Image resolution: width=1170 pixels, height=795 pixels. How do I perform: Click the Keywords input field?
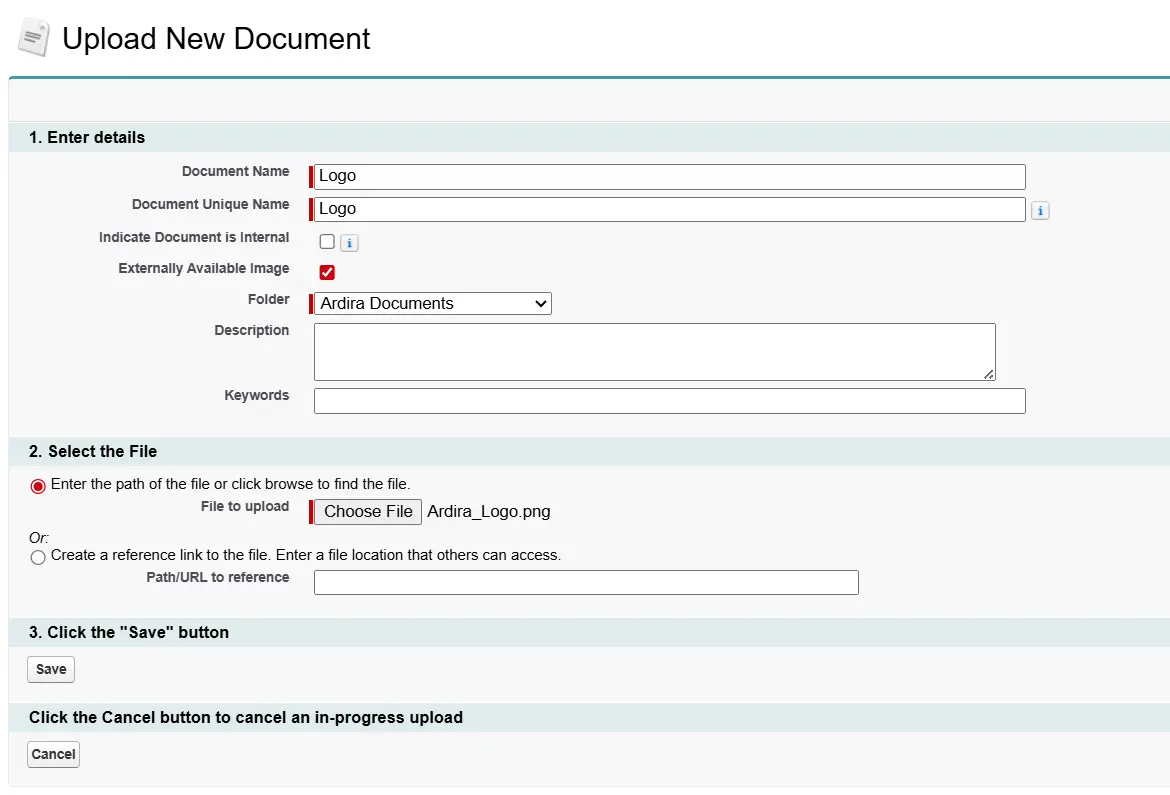point(670,400)
